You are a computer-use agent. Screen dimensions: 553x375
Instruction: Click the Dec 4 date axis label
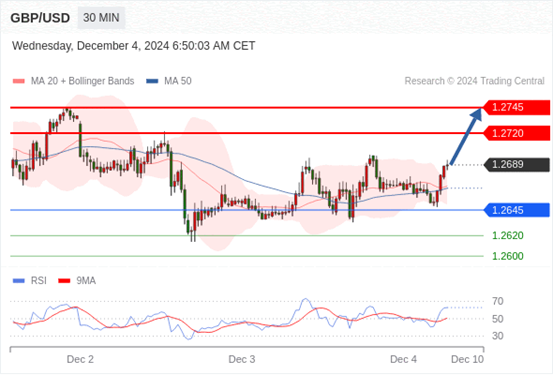coord(403,359)
